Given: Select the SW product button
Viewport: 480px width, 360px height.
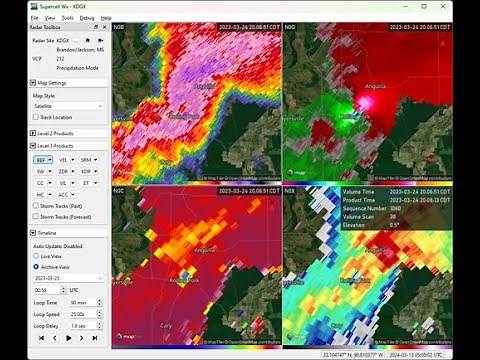Looking at the screenshot, I should click(40, 171).
